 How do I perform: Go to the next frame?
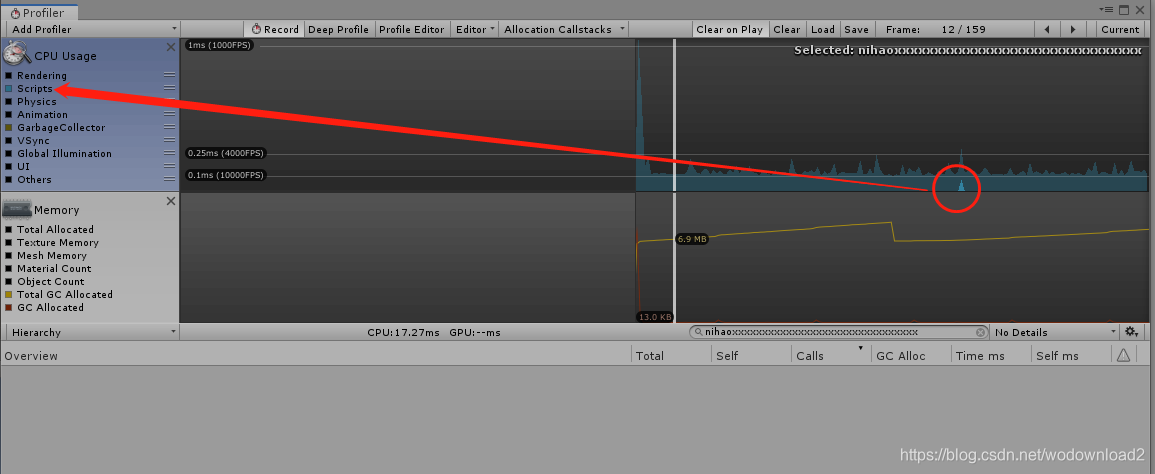coord(1072,29)
